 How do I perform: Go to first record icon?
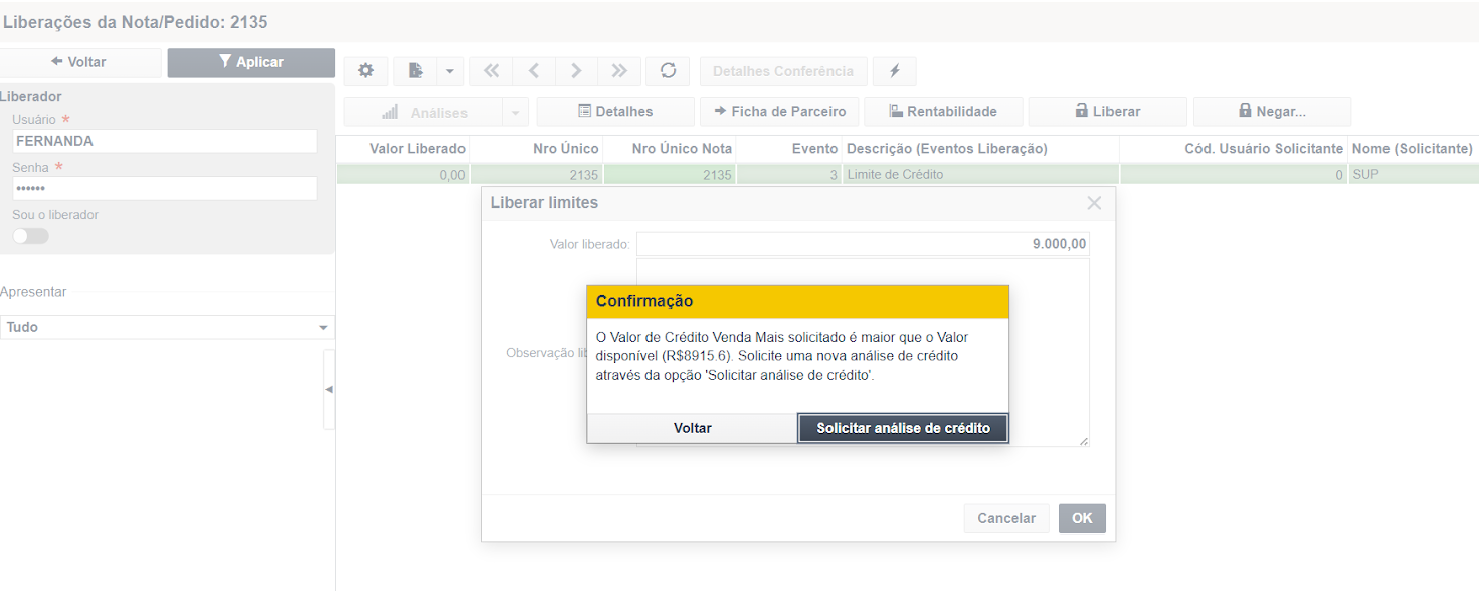(491, 71)
